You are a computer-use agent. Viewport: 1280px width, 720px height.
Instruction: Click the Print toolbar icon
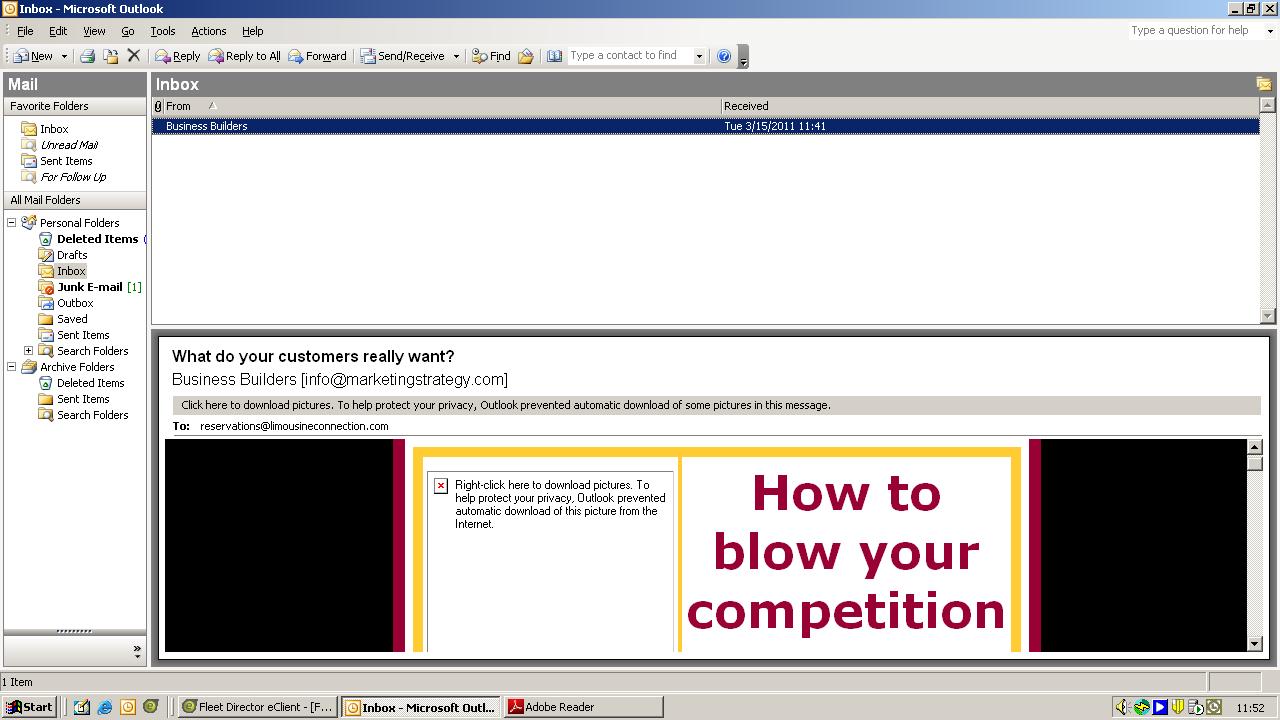coord(87,56)
